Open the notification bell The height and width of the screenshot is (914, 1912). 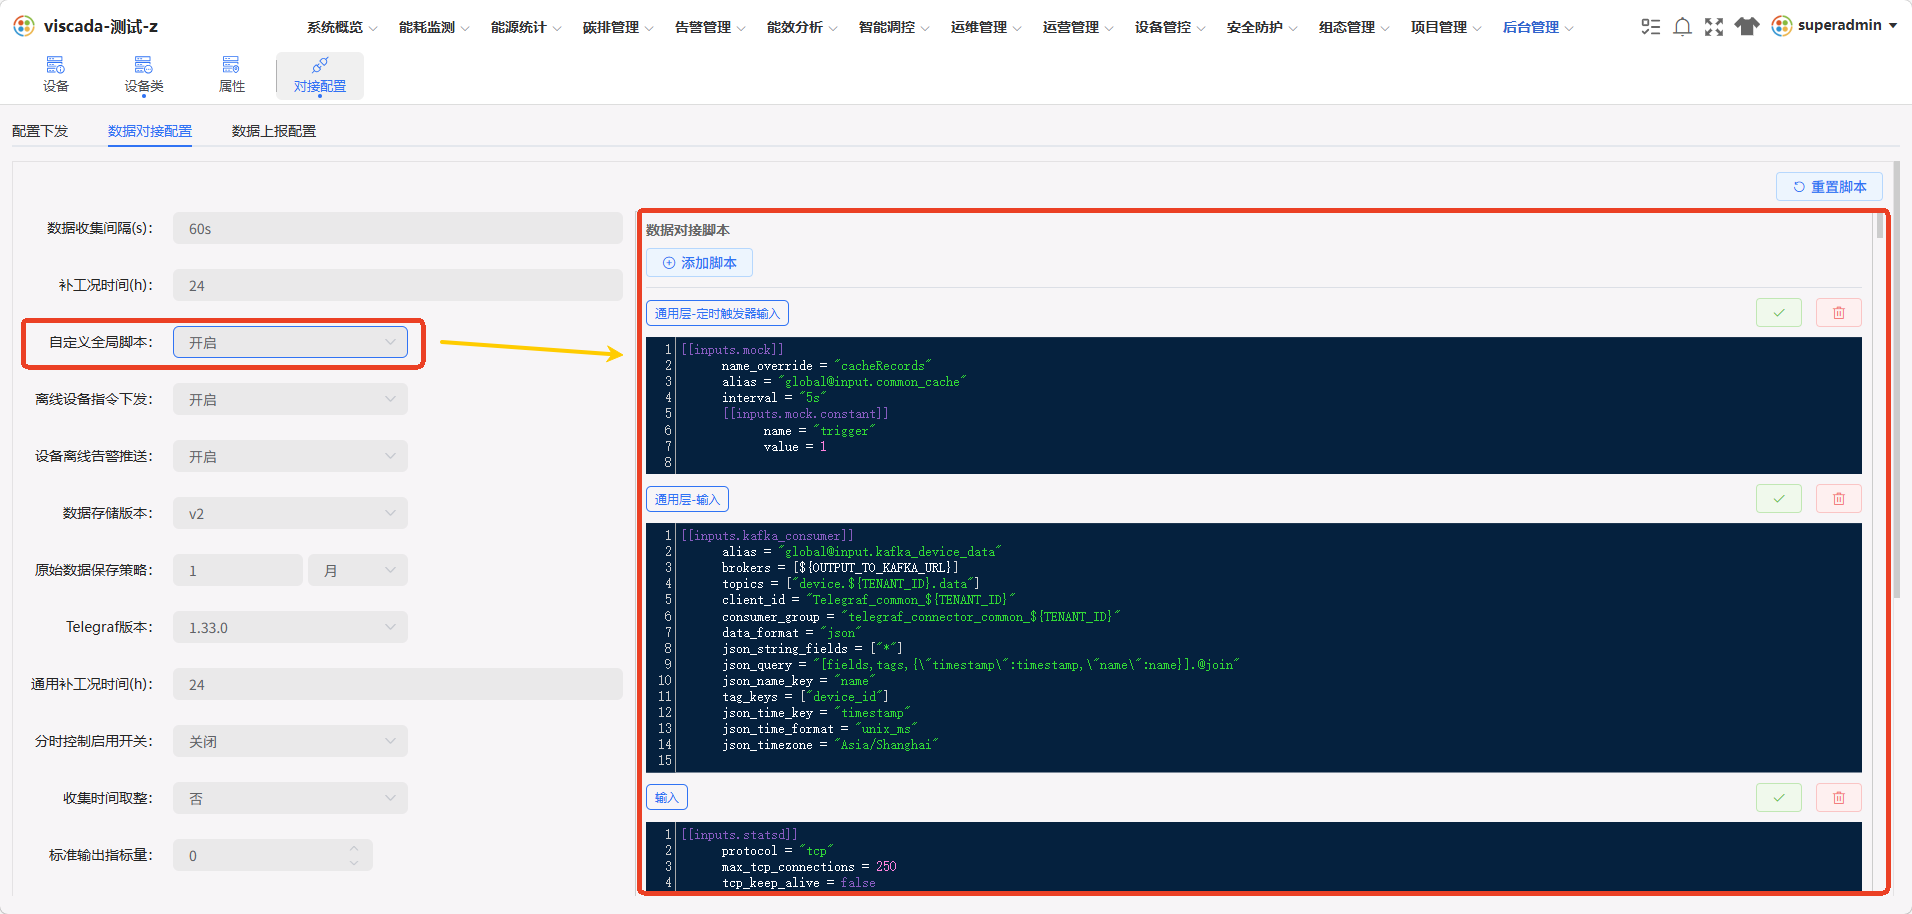(1682, 26)
